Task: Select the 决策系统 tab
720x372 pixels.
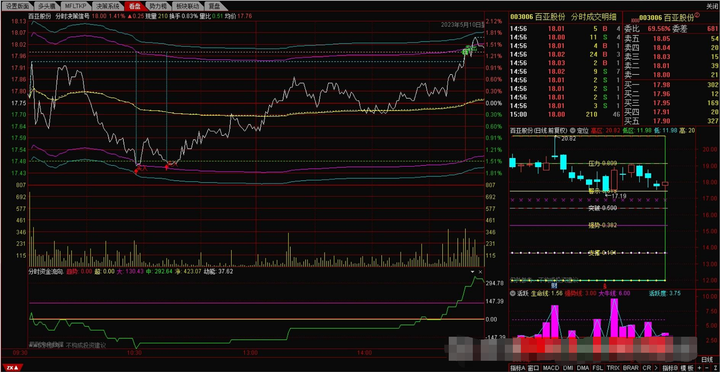Action: tap(106, 6)
